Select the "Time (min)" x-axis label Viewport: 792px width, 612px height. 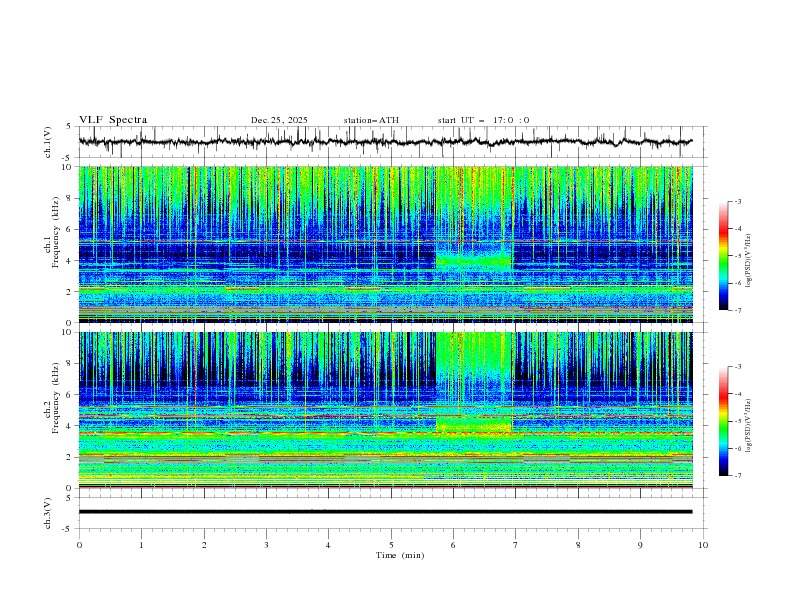(400, 555)
